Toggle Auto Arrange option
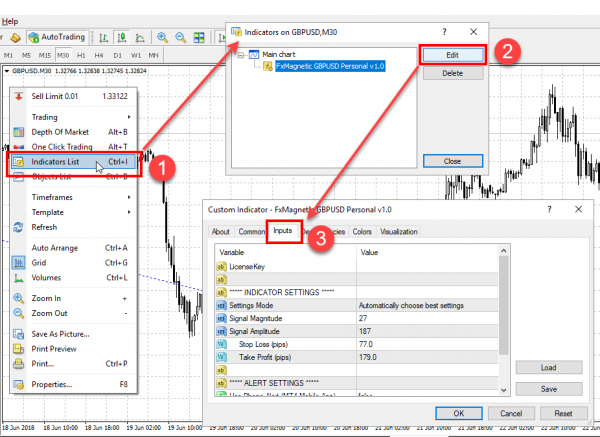 tap(73, 248)
